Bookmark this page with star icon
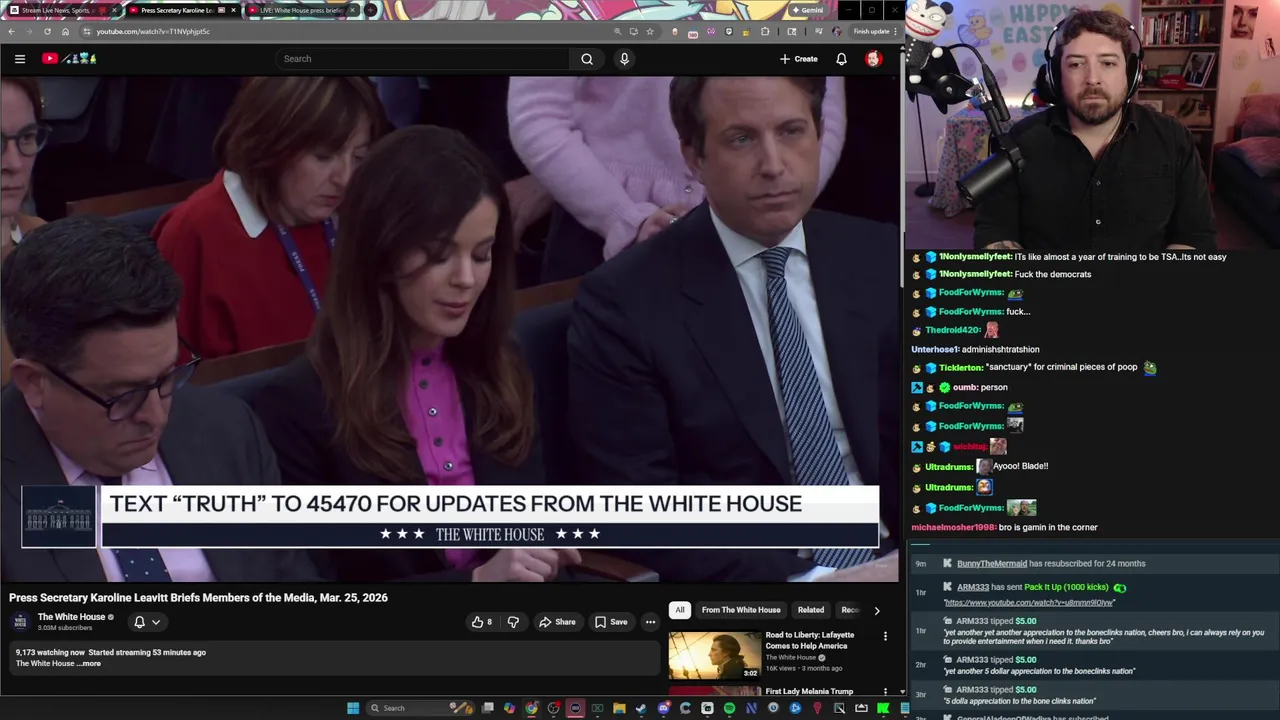 (x=650, y=31)
